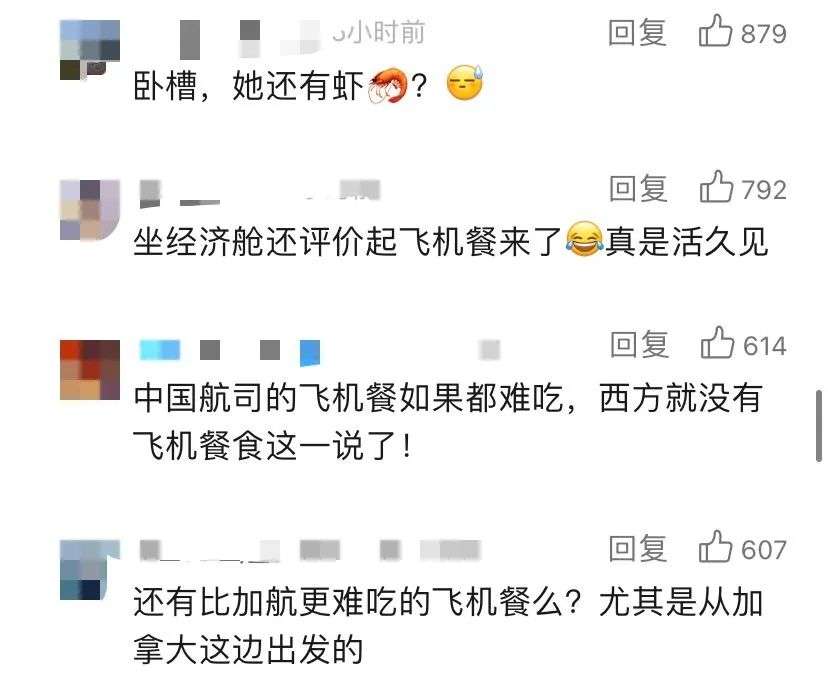Open first commenter's pixelated avatar
This screenshot has width=828, height=680.
[x=90, y=50]
